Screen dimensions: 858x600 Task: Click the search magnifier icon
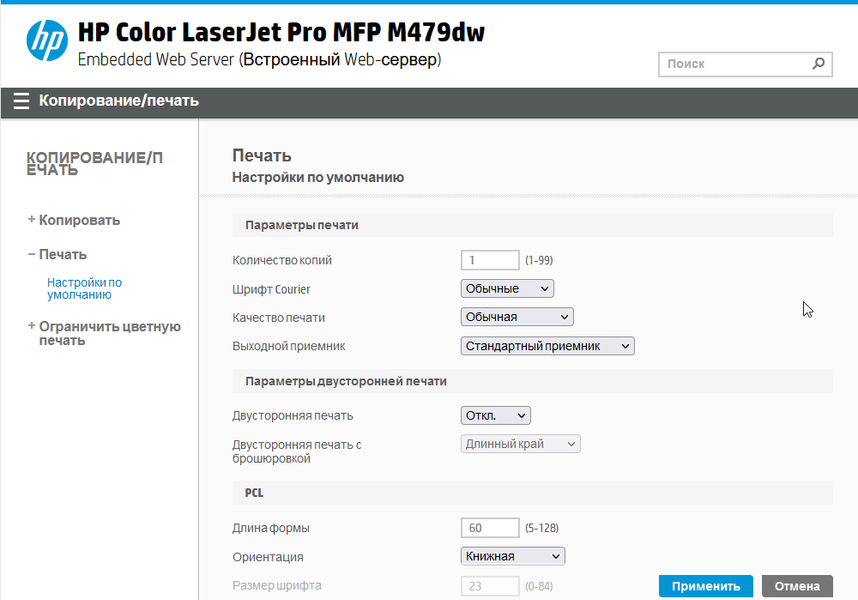(x=818, y=64)
